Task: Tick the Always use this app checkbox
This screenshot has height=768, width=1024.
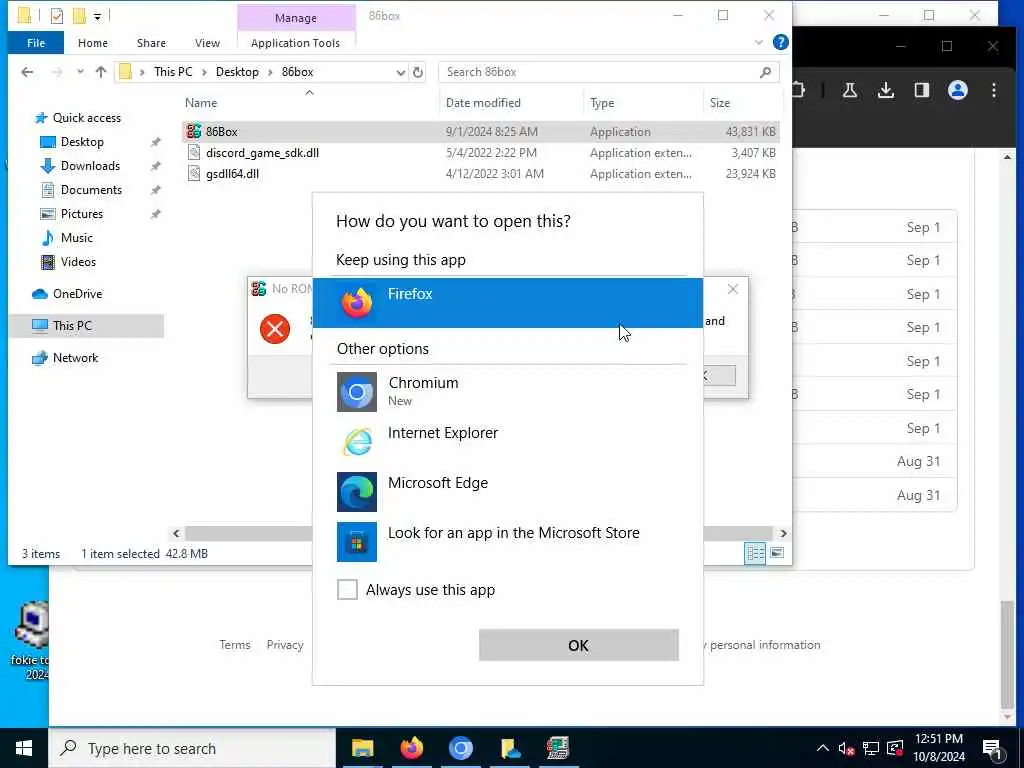Action: [x=347, y=590]
